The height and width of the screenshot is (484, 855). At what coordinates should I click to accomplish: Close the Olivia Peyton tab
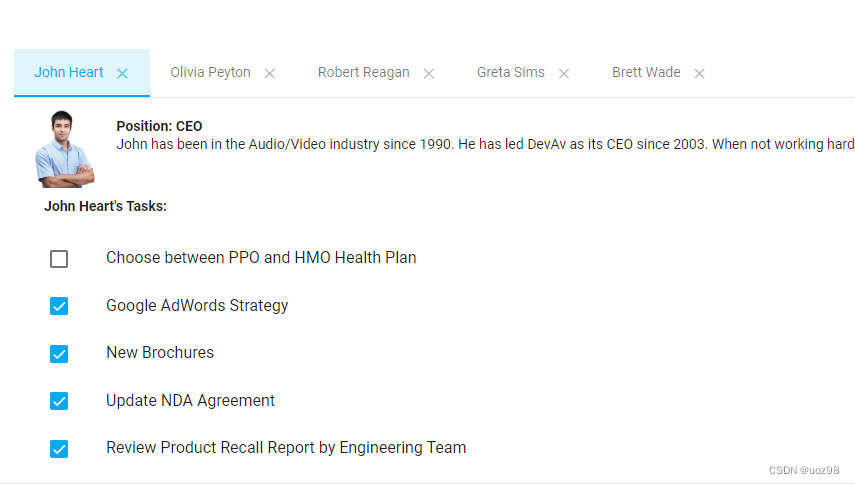(270, 73)
